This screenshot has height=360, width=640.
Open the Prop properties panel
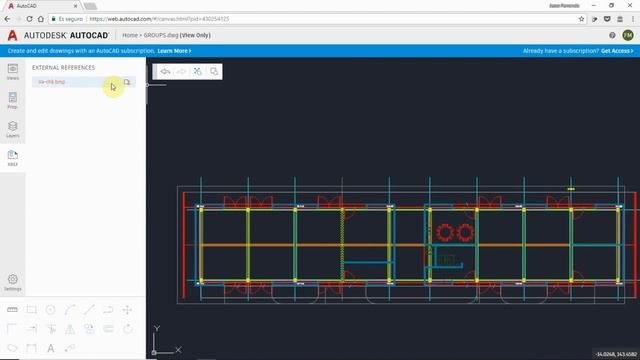(13, 100)
